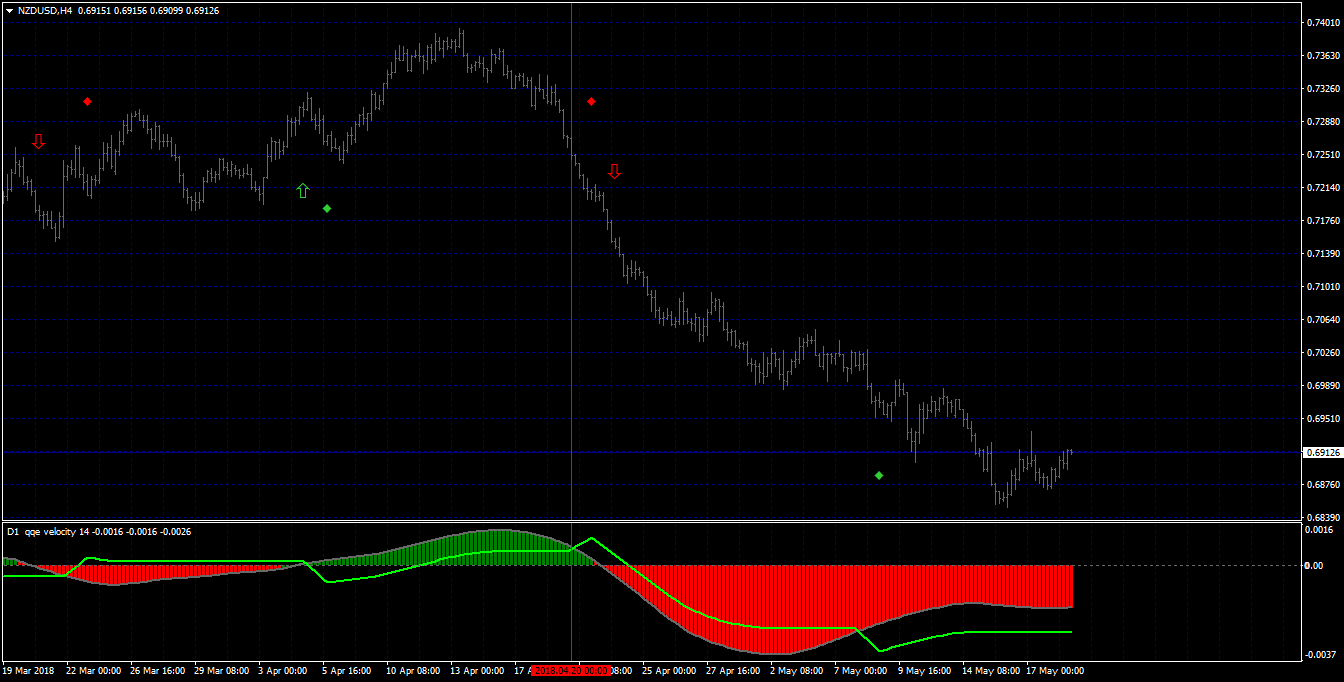Click the 9 May 16:00 date label
This screenshot has height=682, width=1344.
tap(924, 670)
